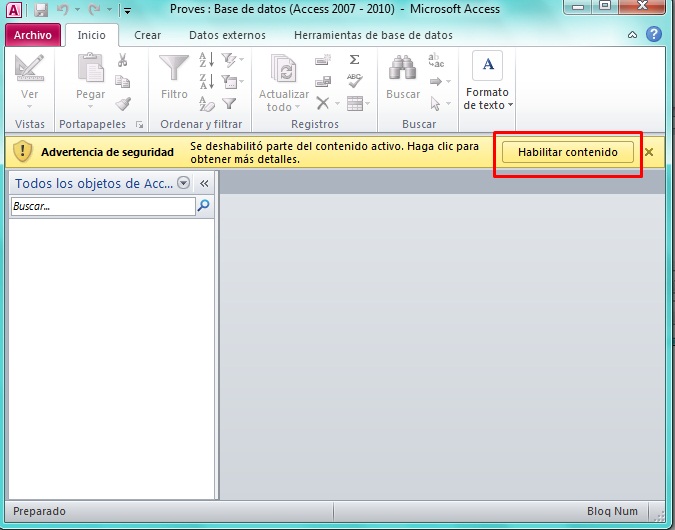Click the remove sort eraser icon
The width and height of the screenshot is (675, 530).
(x=207, y=103)
